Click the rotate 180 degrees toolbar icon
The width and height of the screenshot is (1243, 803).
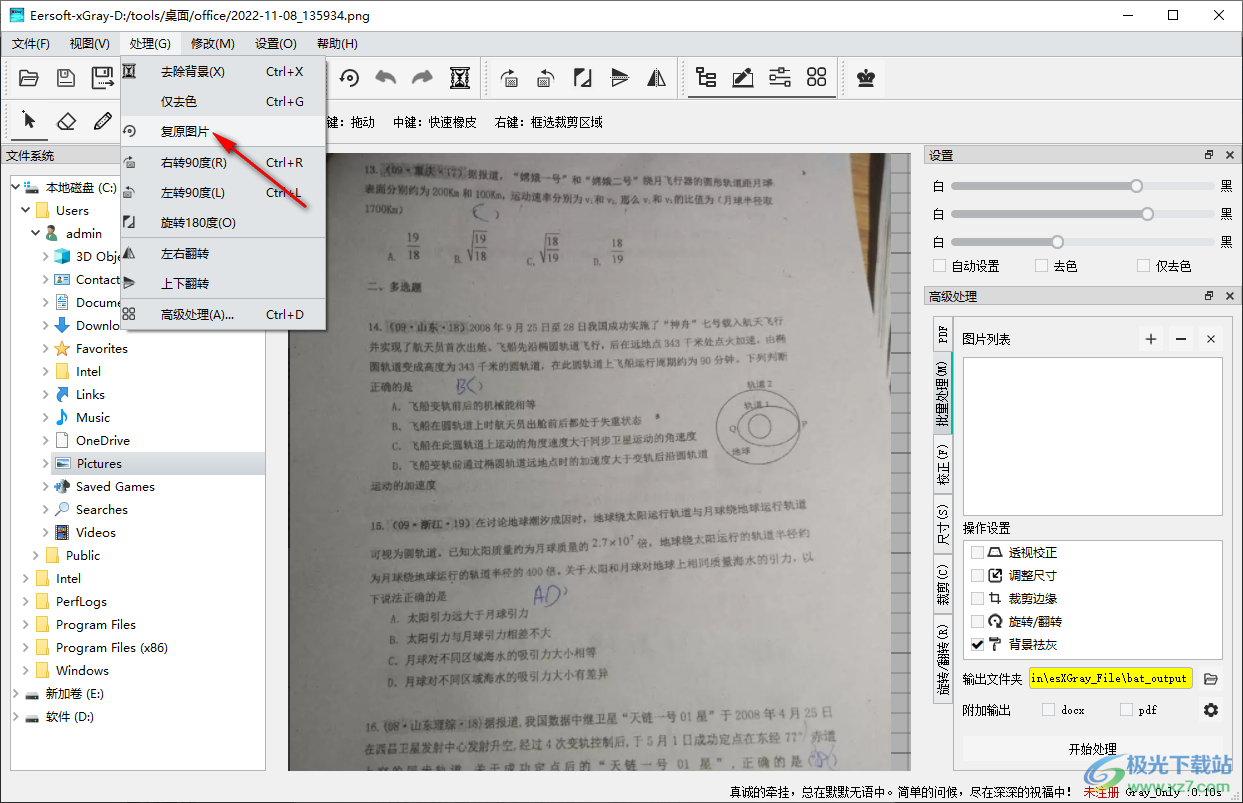pyautogui.click(x=582, y=77)
